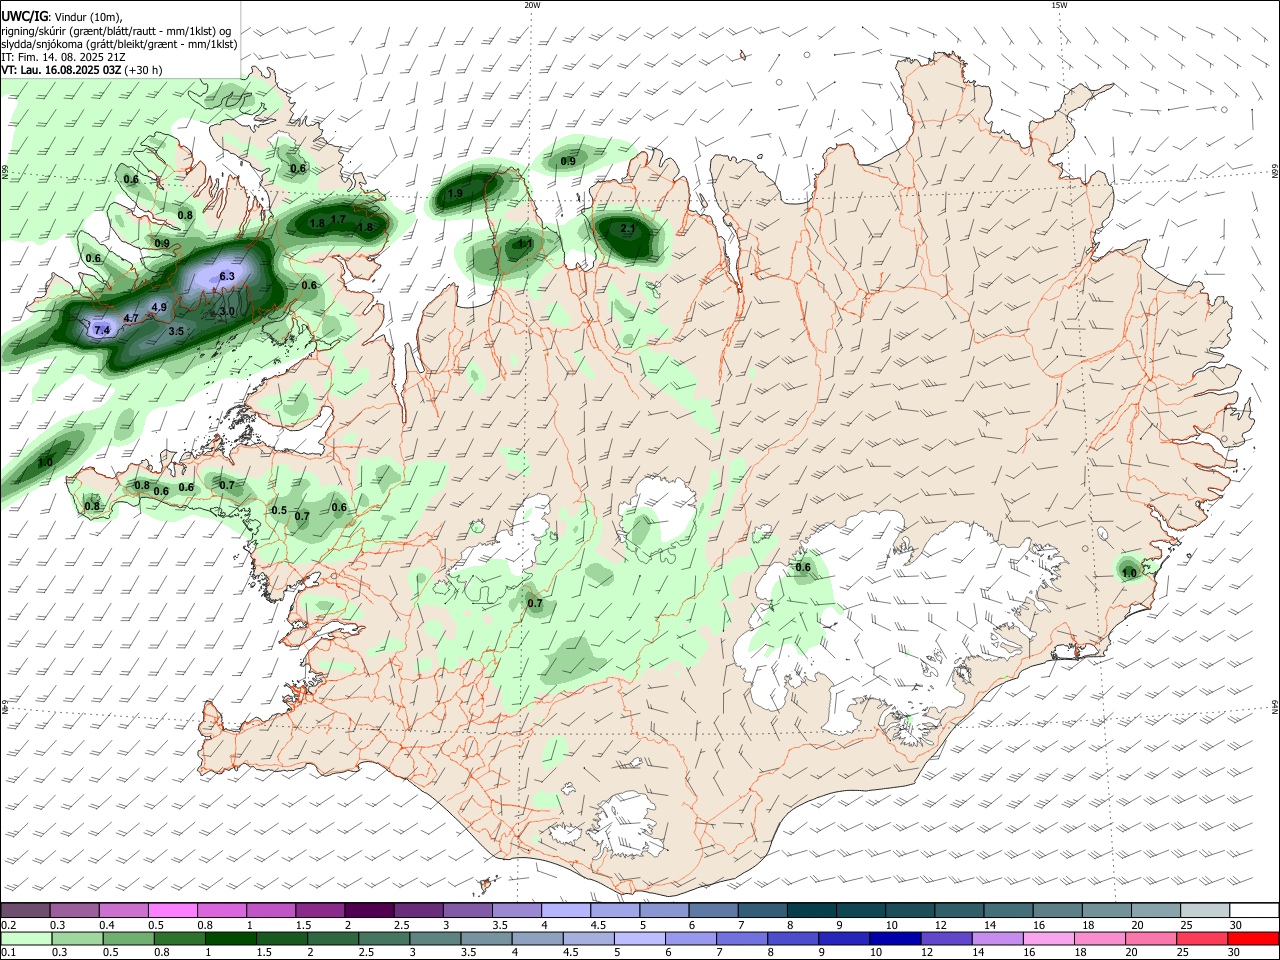Screen dimensions: 1280x960
Task: Select the 4.9 rainfall label
Action: point(159,307)
